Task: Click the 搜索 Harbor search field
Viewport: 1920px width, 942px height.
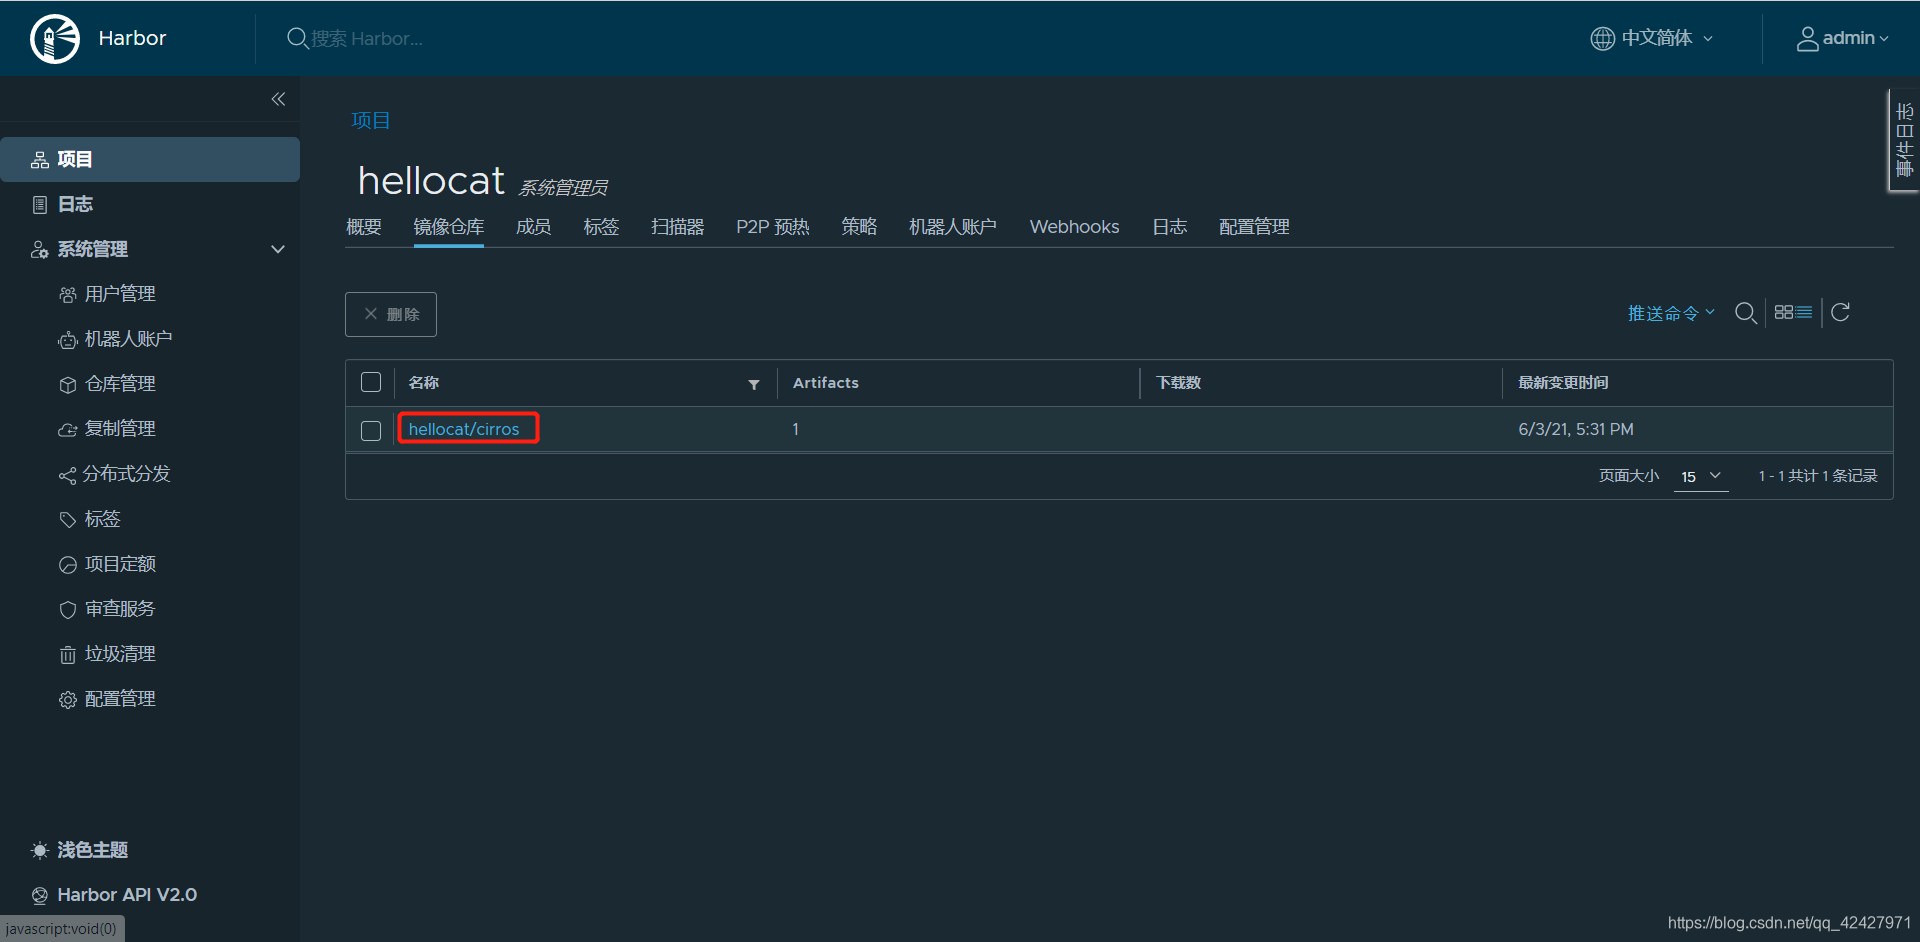Action: coord(366,39)
